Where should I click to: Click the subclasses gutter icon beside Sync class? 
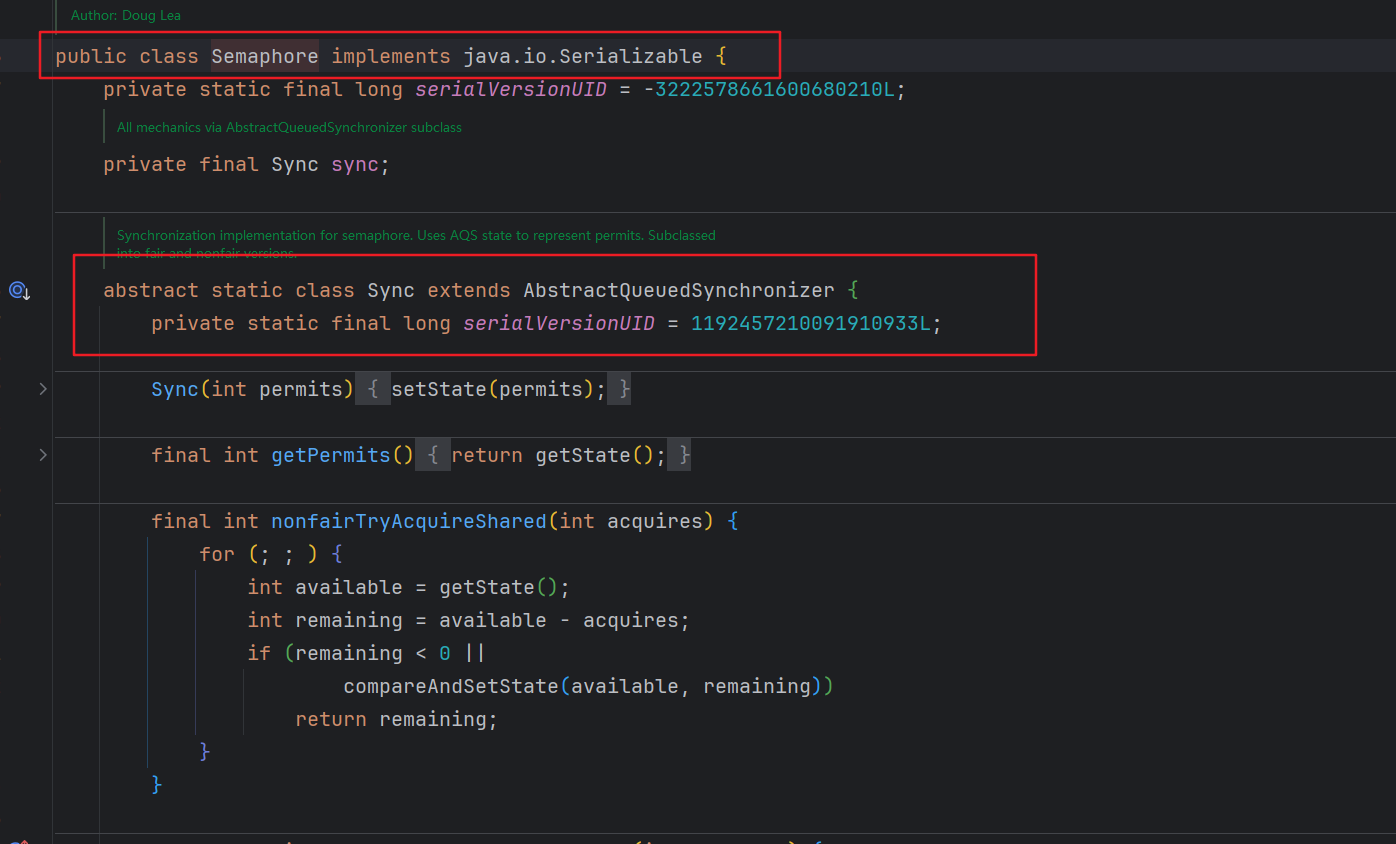coord(19,291)
